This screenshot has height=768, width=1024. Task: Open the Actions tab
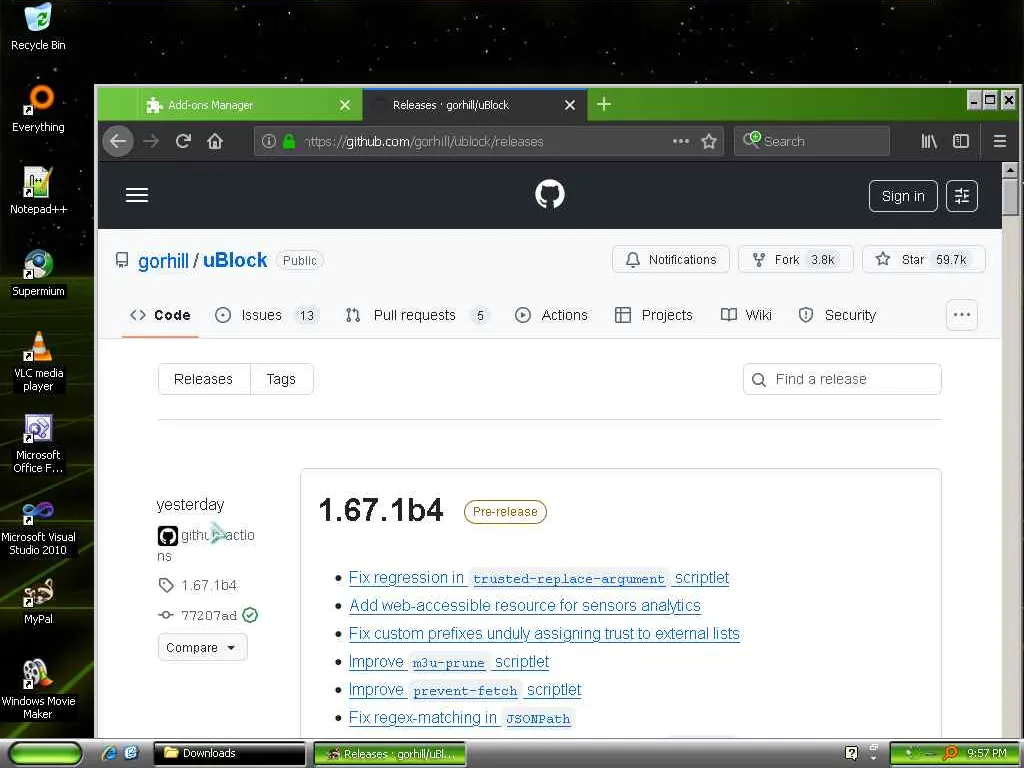coord(551,315)
